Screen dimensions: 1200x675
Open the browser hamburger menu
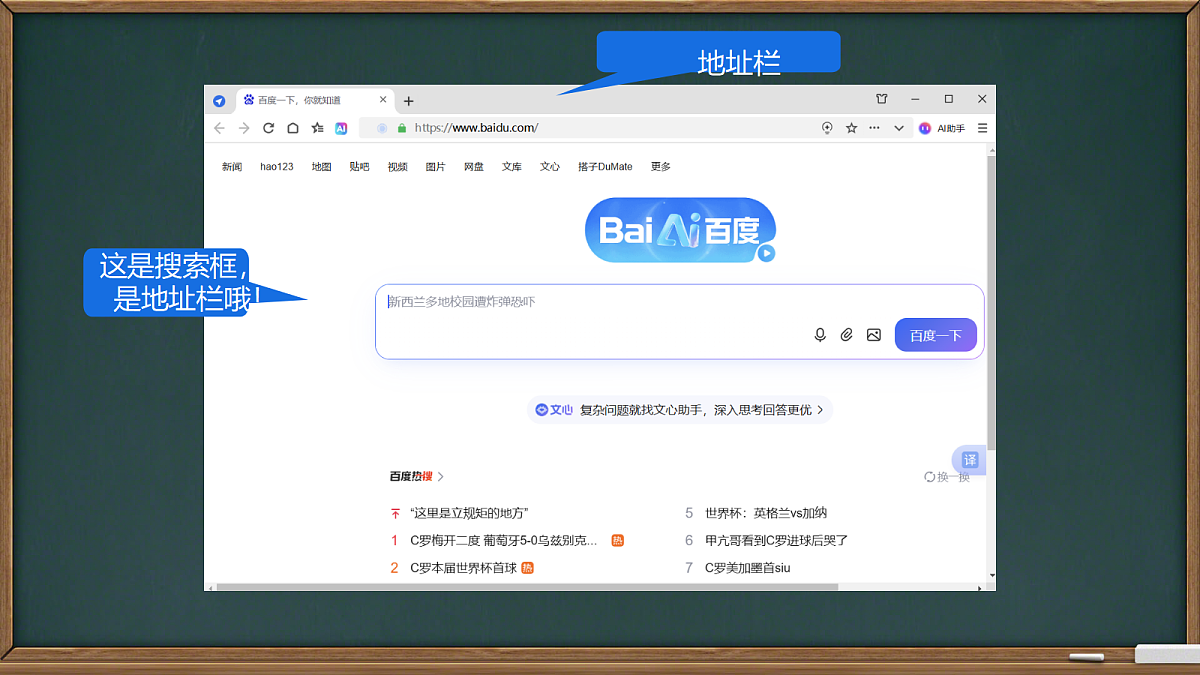point(982,128)
